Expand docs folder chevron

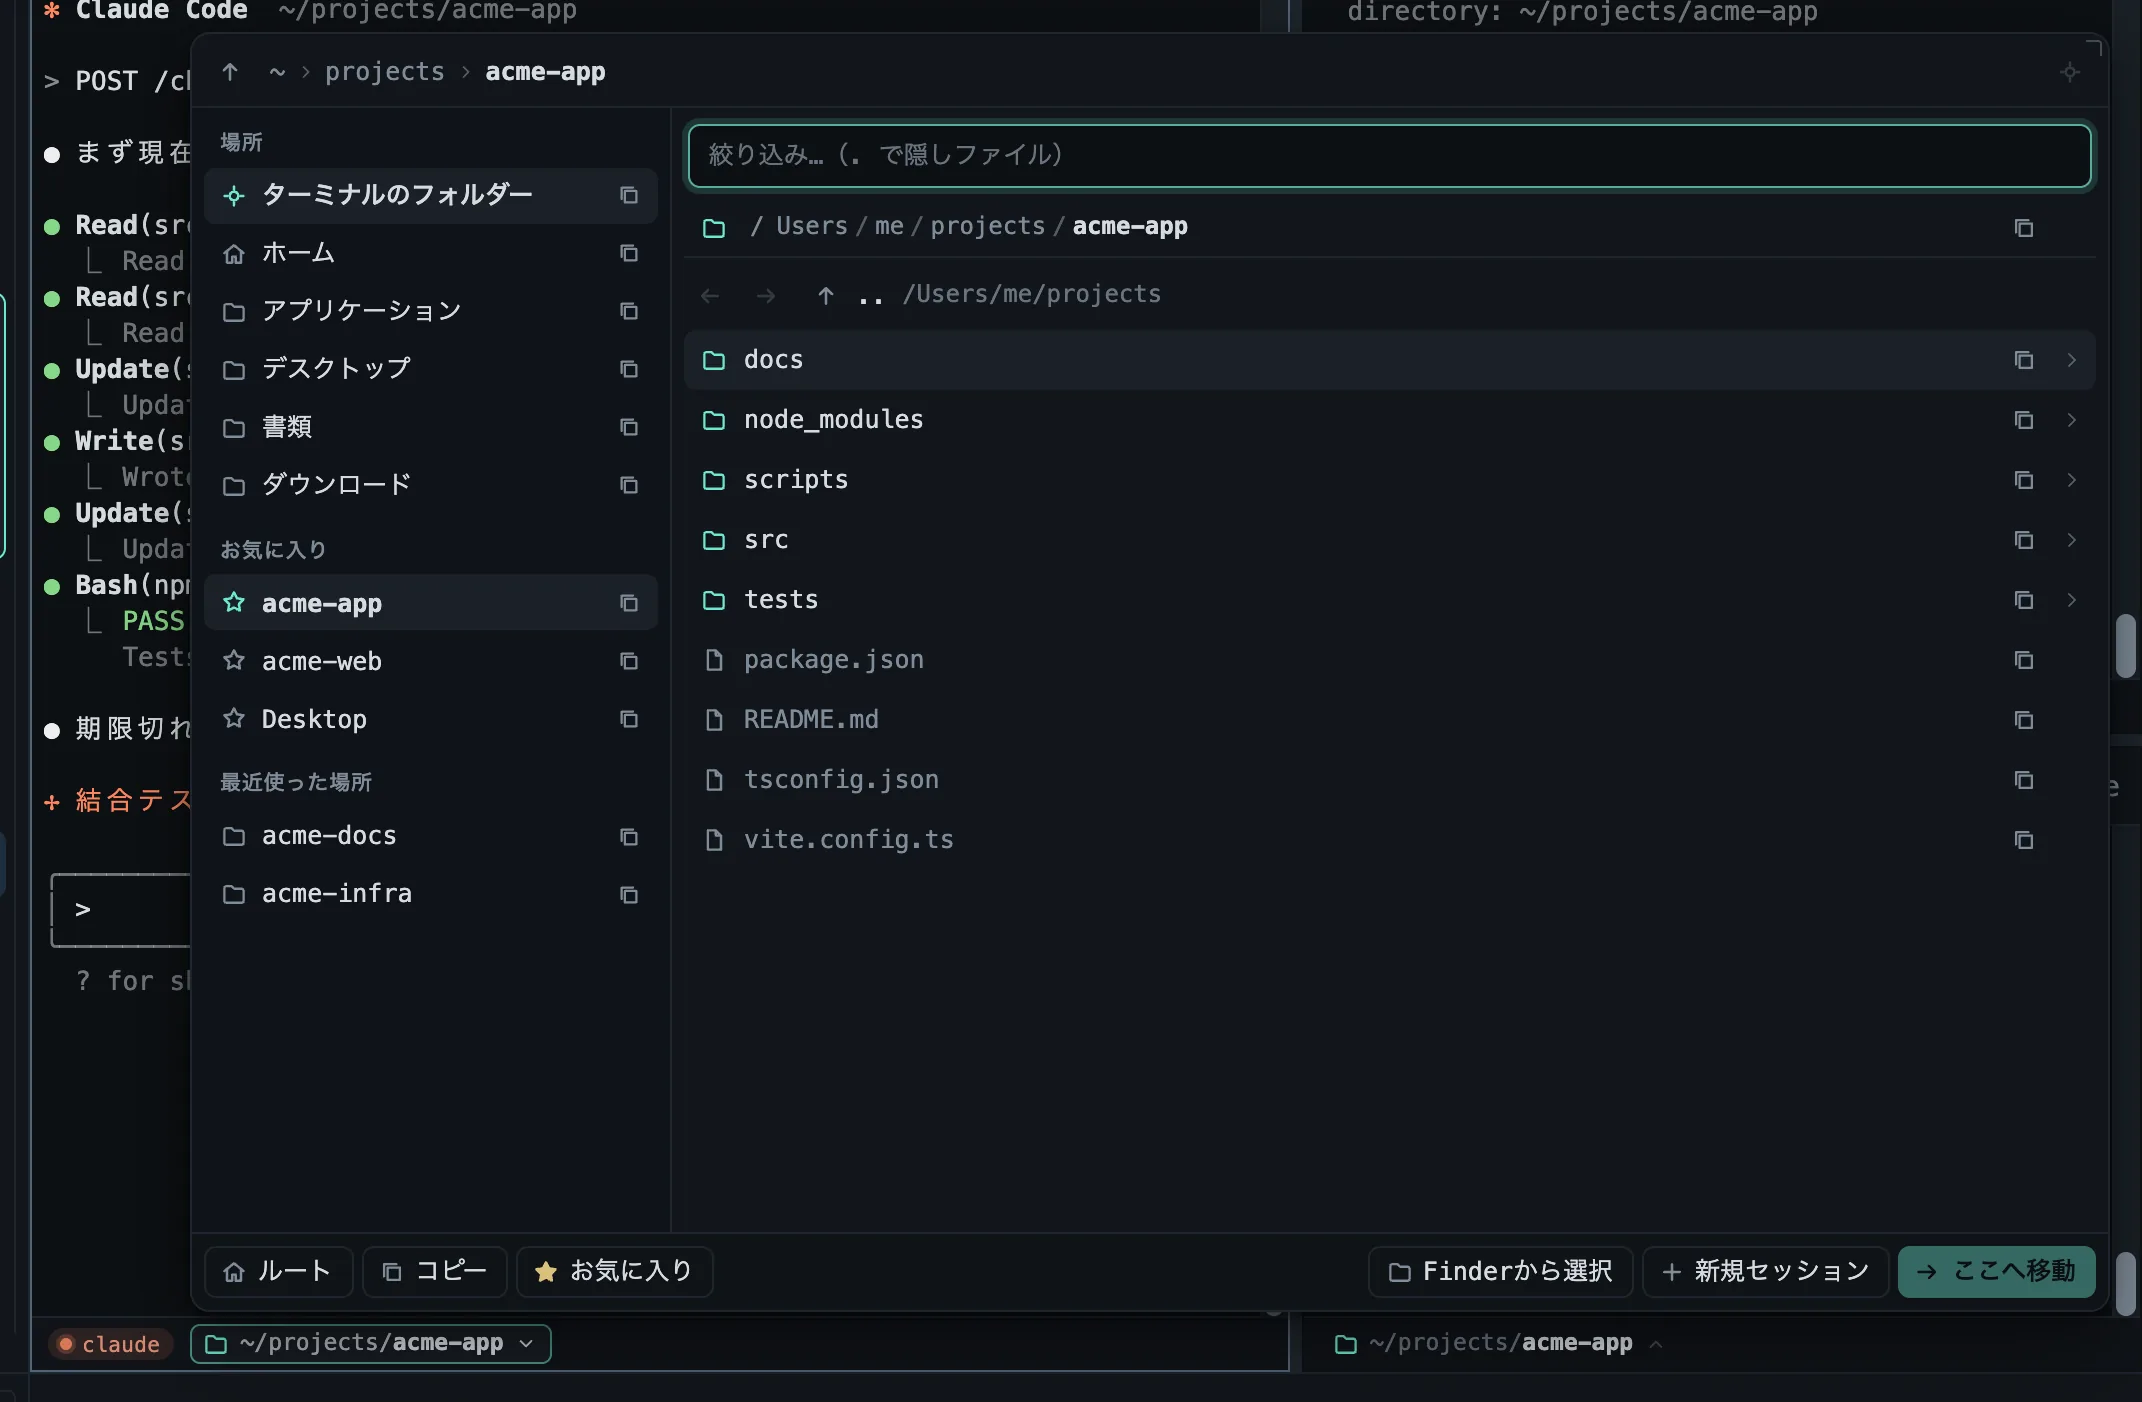pyautogui.click(x=2071, y=360)
